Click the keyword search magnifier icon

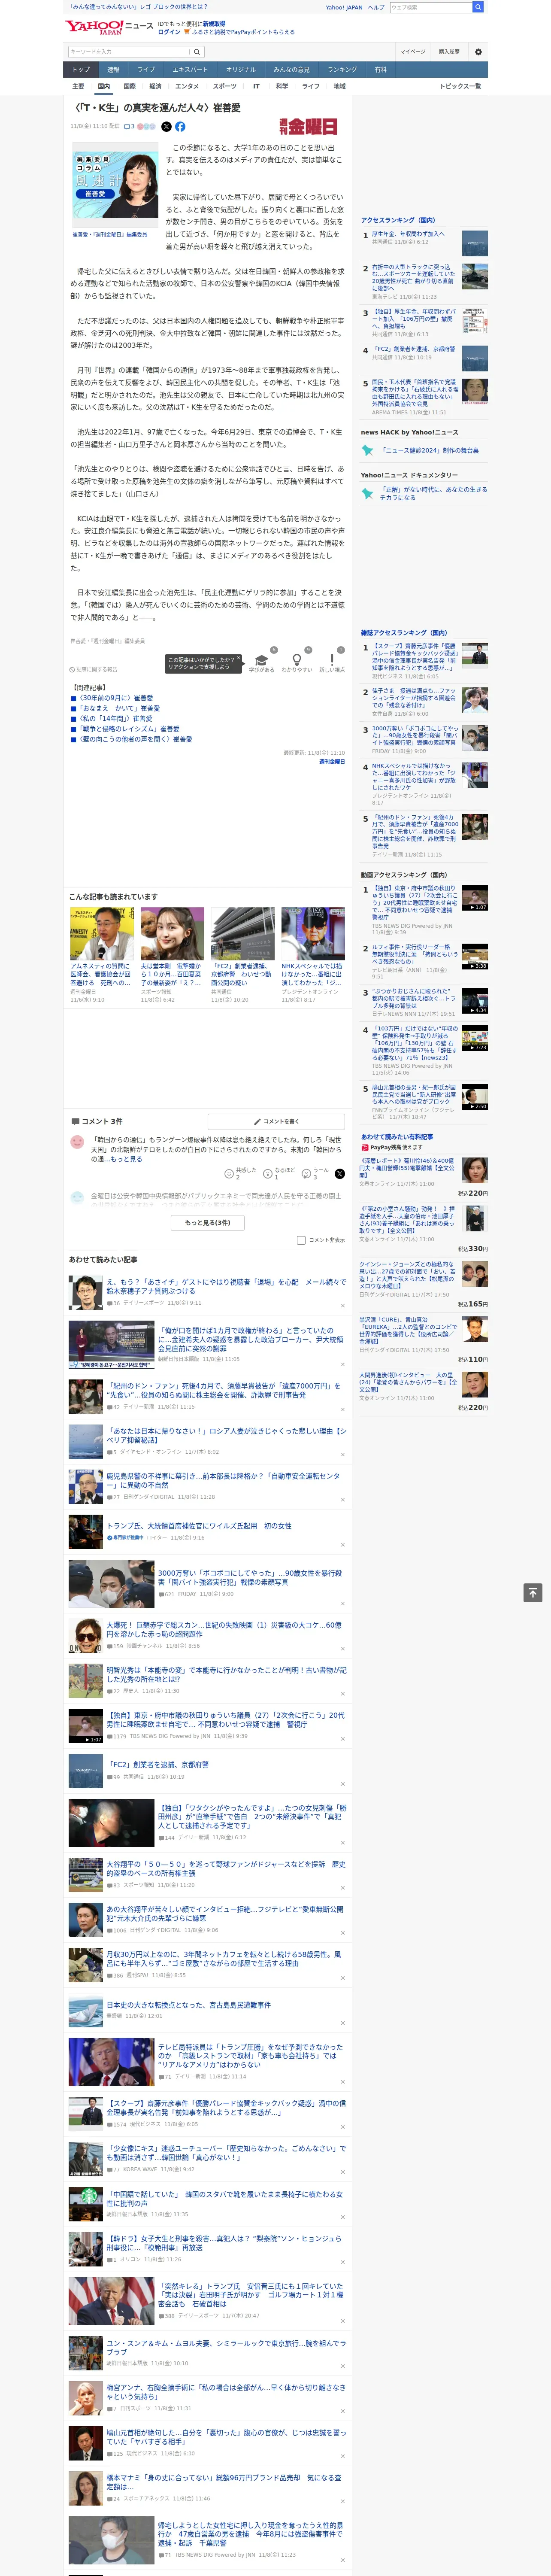click(x=197, y=52)
